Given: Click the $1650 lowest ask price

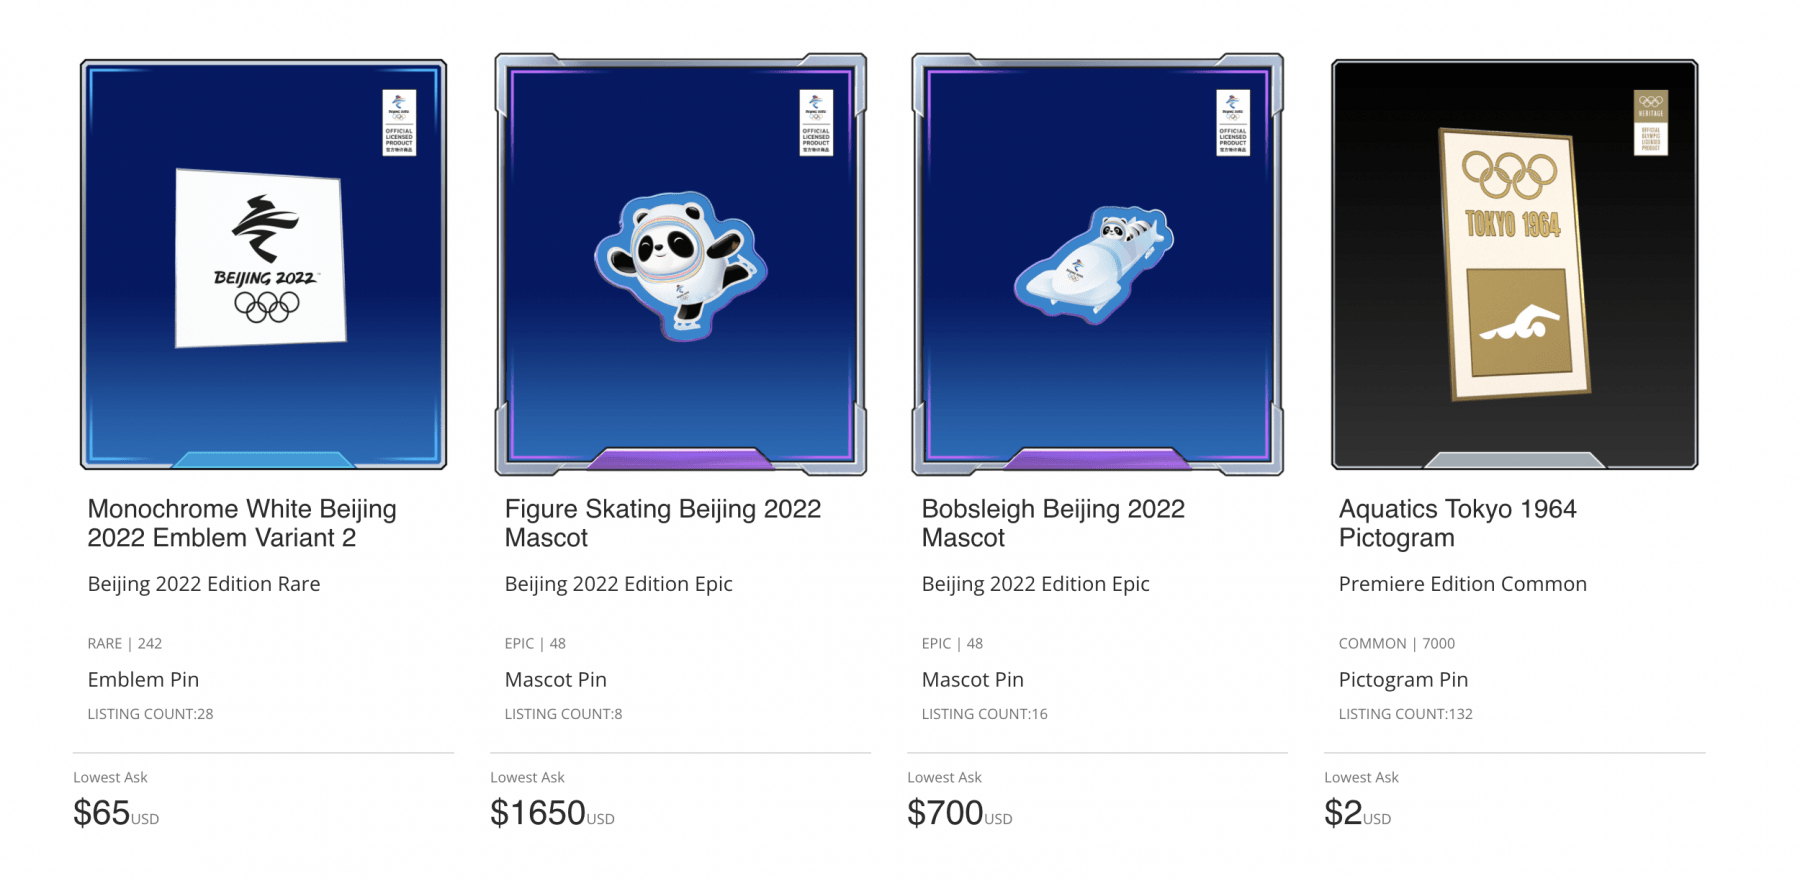Looking at the screenshot, I should [538, 813].
